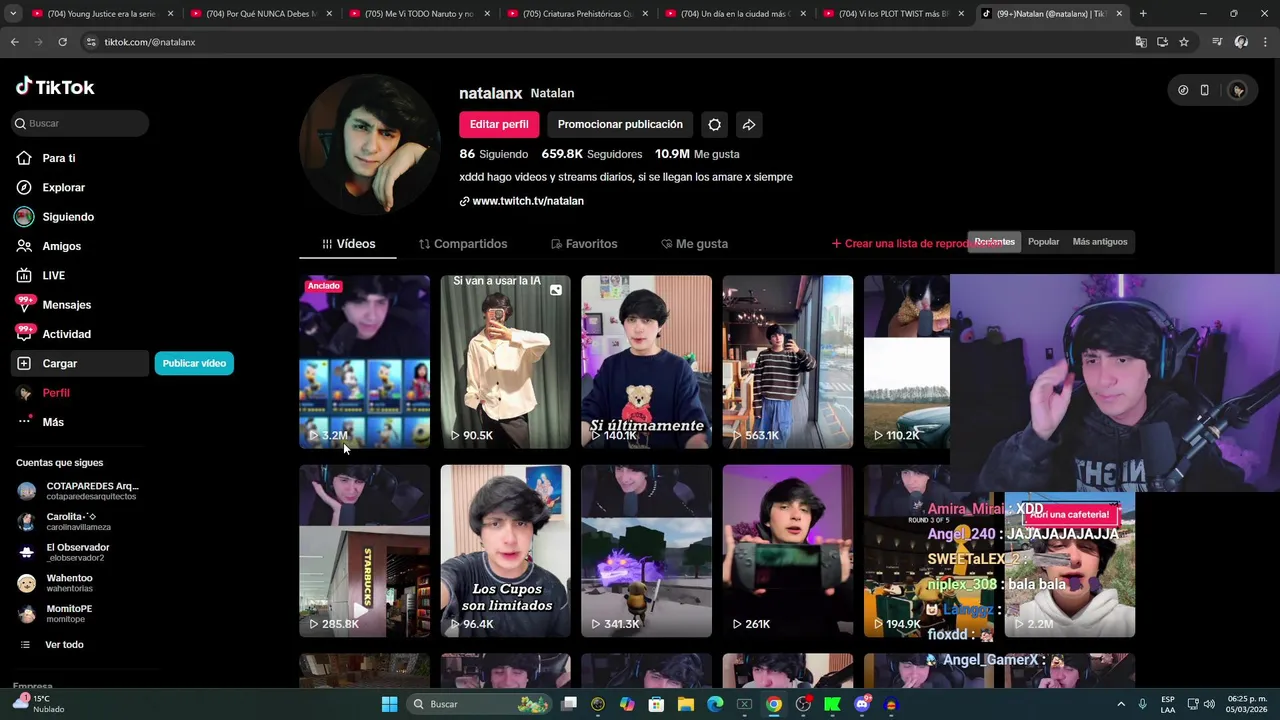The height and width of the screenshot is (720, 1280).
Task: Open Chrome media controls icon
Action: [x=1217, y=42]
